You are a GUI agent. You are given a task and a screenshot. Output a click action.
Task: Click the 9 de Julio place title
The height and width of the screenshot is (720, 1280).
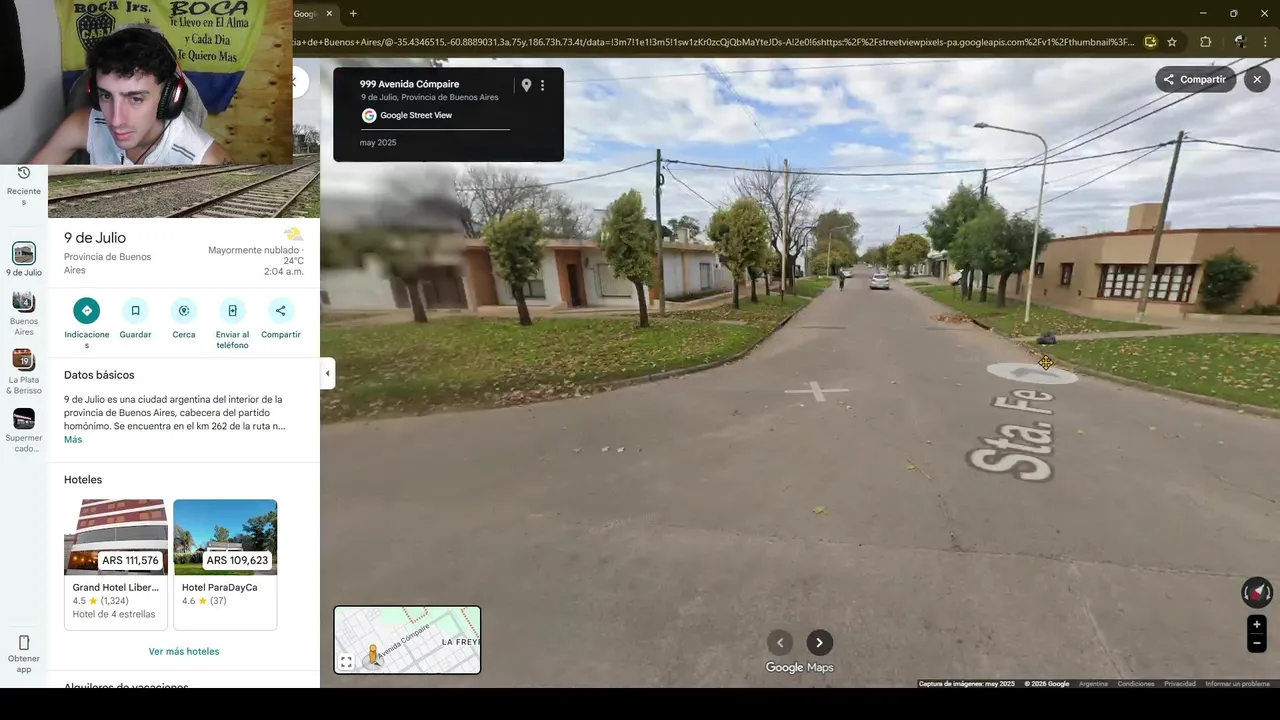coord(95,238)
